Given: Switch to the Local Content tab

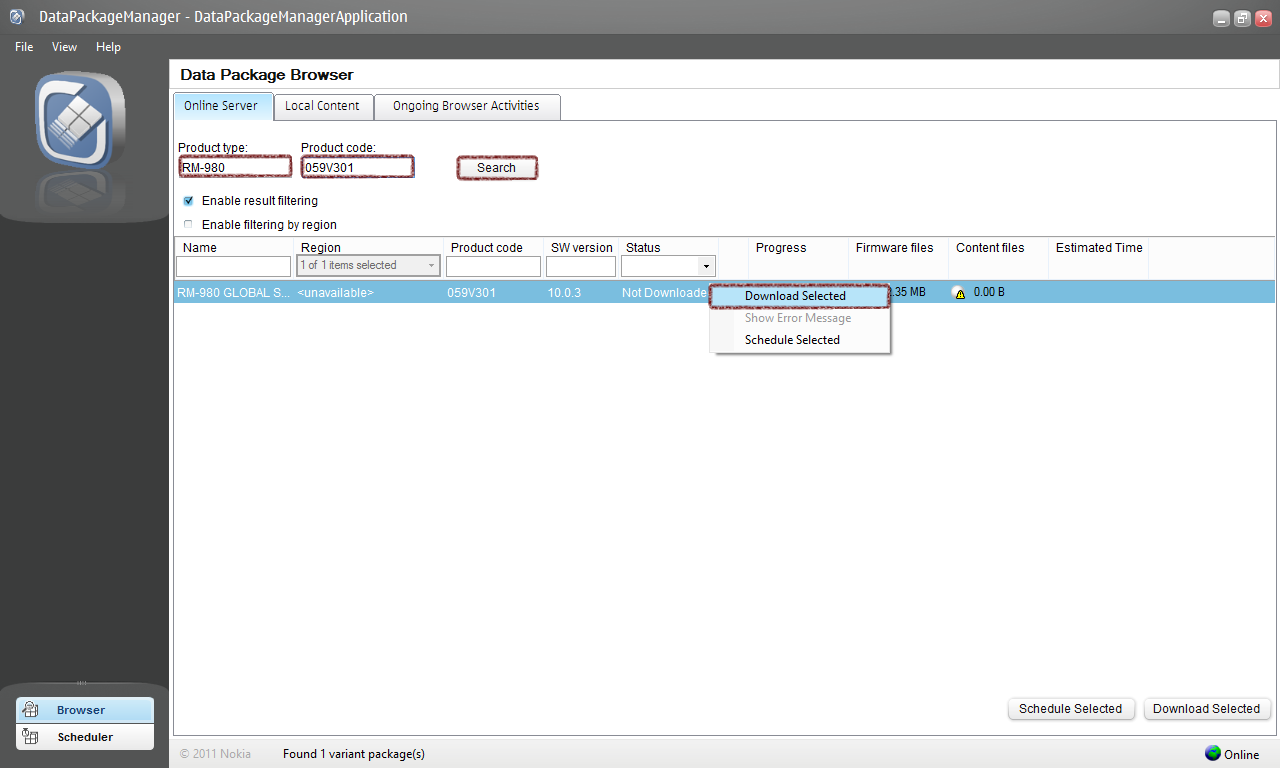Looking at the screenshot, I should coord(322,106).
